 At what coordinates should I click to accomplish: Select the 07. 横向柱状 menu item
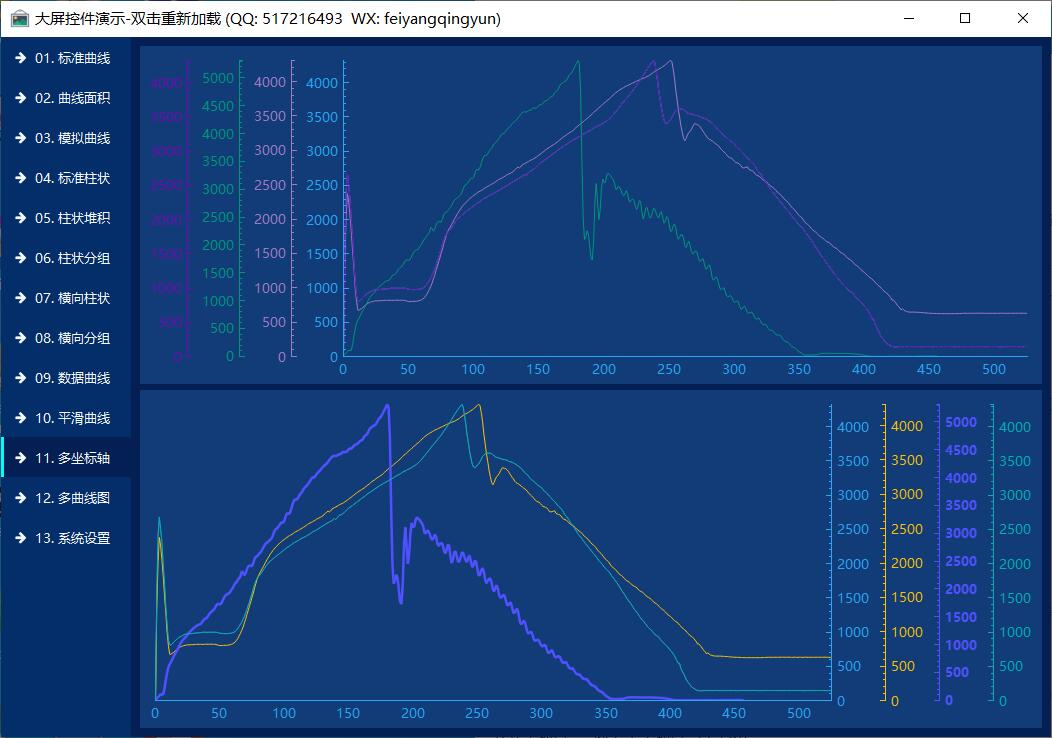click(72, 298)
